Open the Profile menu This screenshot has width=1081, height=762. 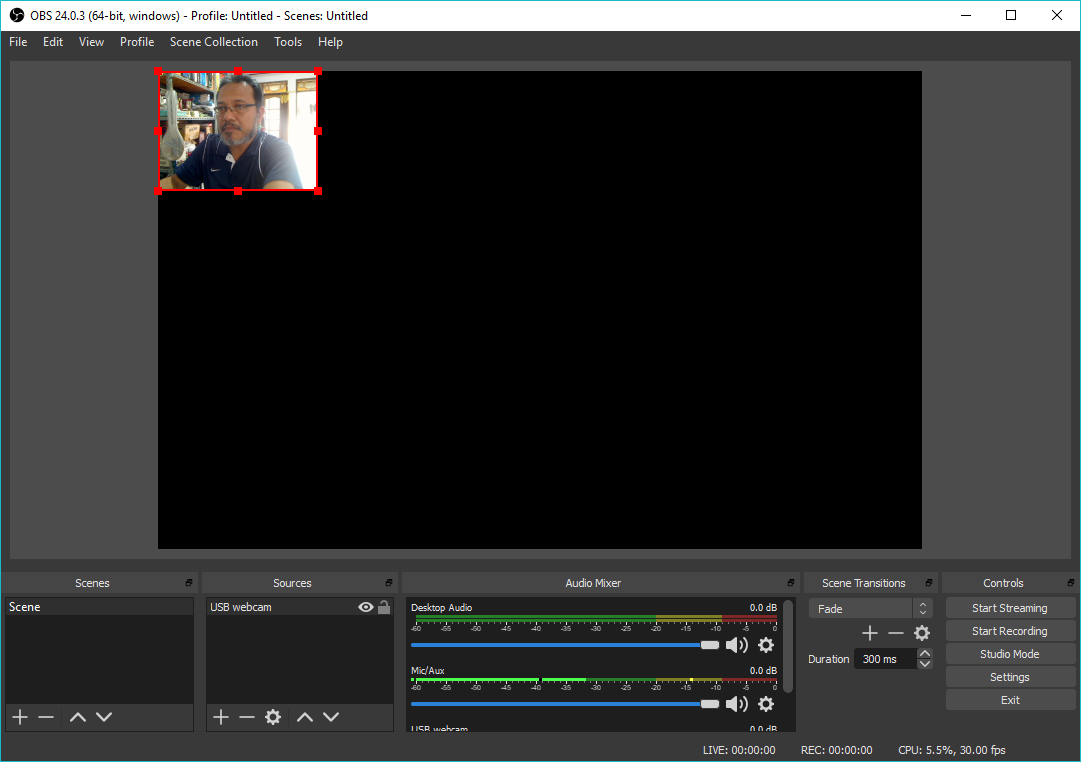point(137,42)
